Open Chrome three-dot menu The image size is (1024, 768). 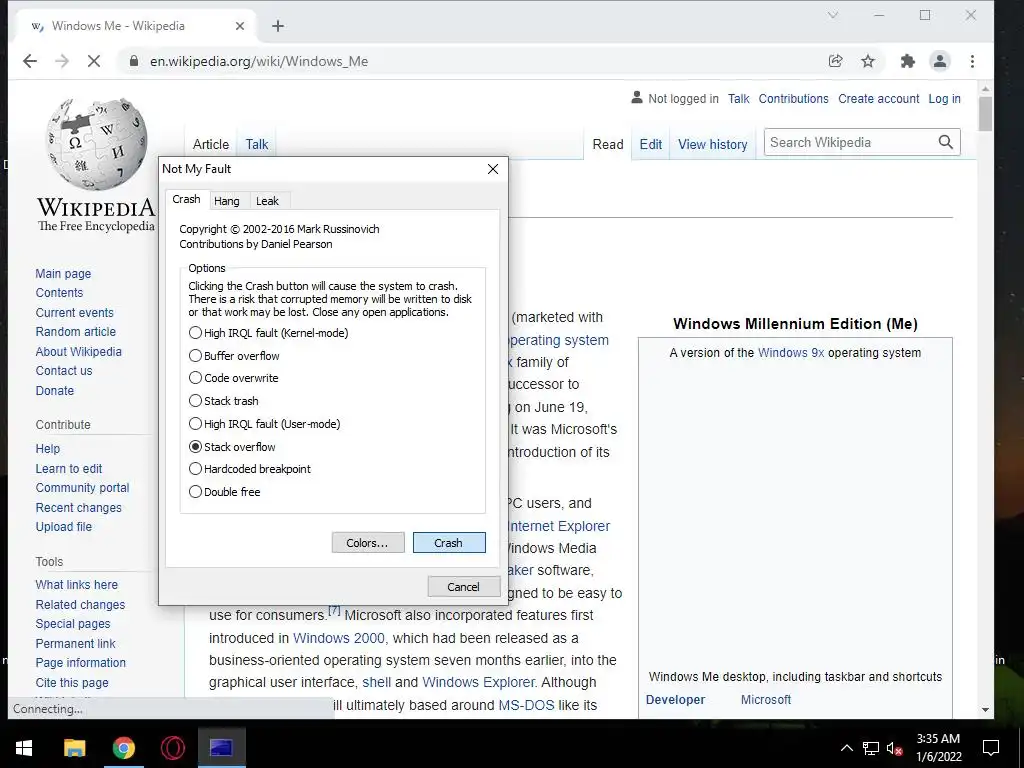[972, 61]
